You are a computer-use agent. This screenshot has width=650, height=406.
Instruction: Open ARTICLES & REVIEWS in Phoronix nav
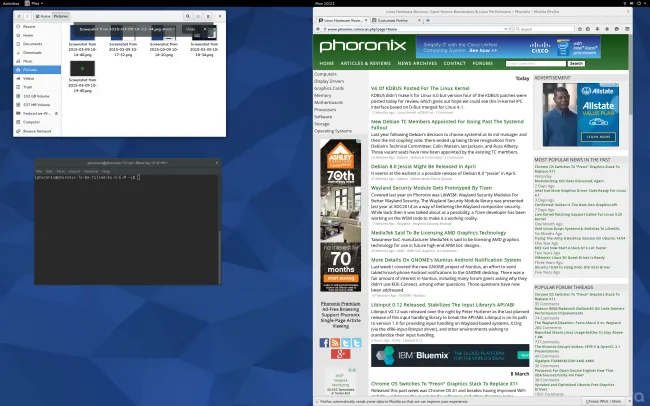click(366, 63)
